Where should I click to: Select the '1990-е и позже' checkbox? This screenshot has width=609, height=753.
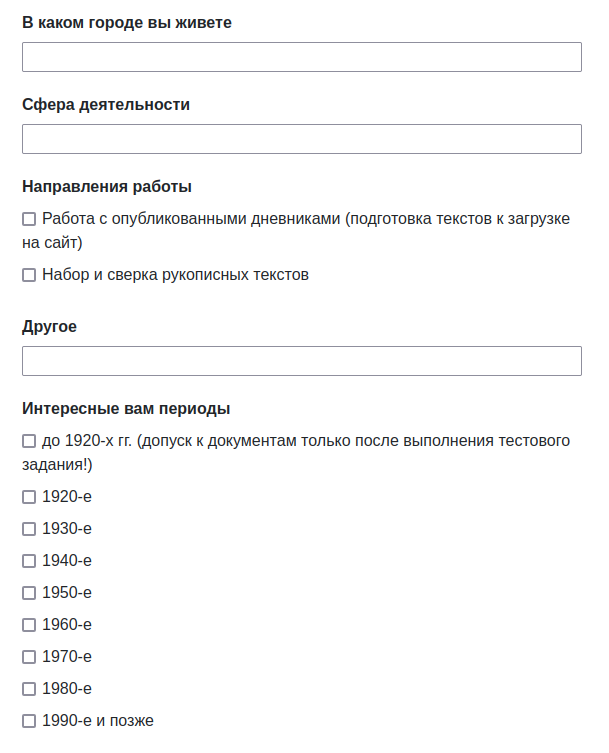tap(29, 721)
